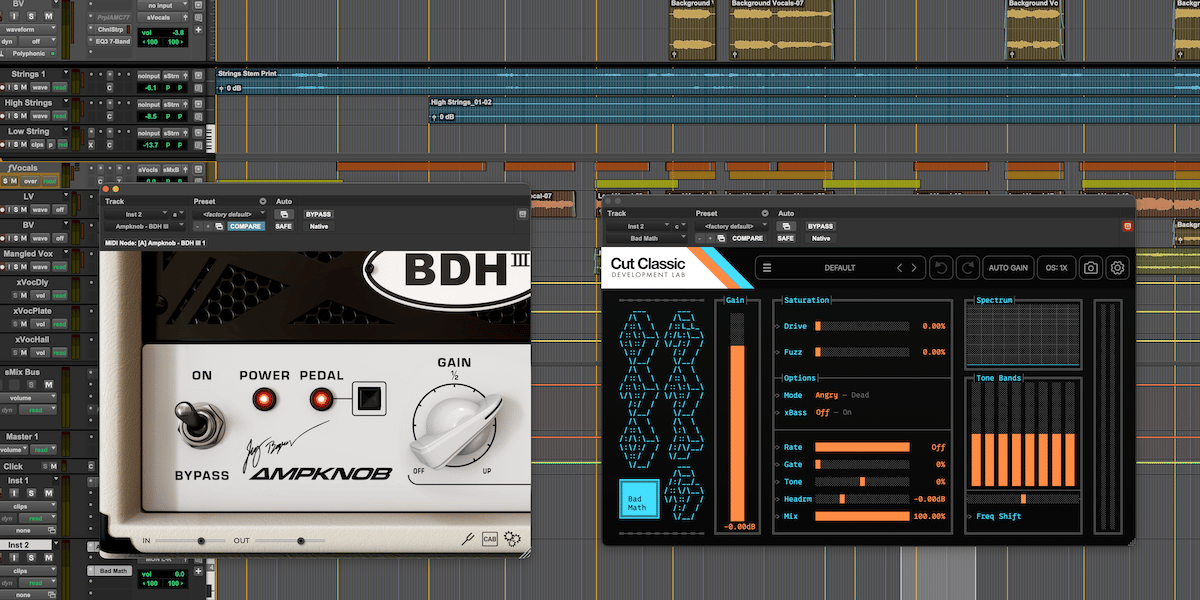Click the Bad Math insert on Inst 2 track
The width and height of the screenshot is (1200, 600).
[114, 571]
